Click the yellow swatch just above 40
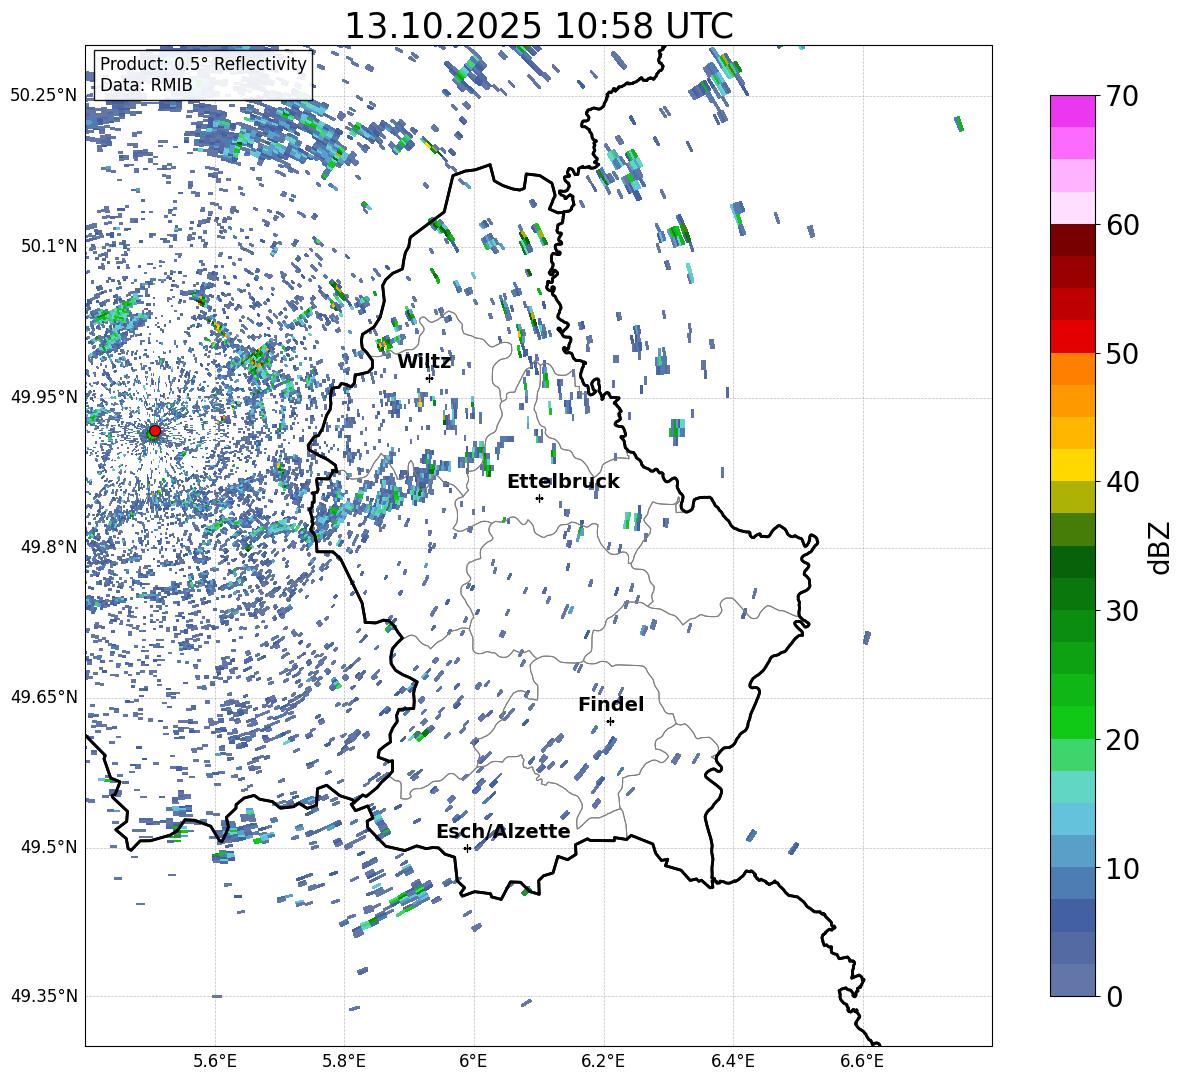1184x1081 pixels. coord(1072,465)
